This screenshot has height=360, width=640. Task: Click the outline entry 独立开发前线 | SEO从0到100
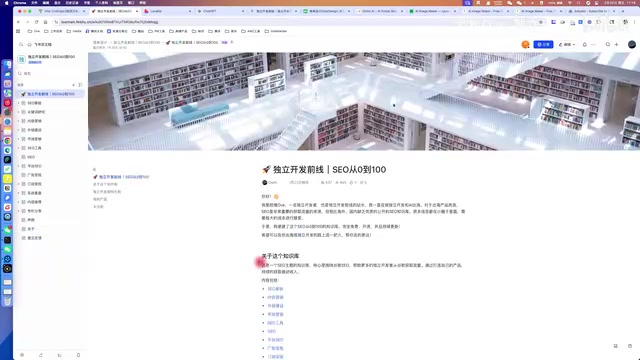tap(121, 177)
